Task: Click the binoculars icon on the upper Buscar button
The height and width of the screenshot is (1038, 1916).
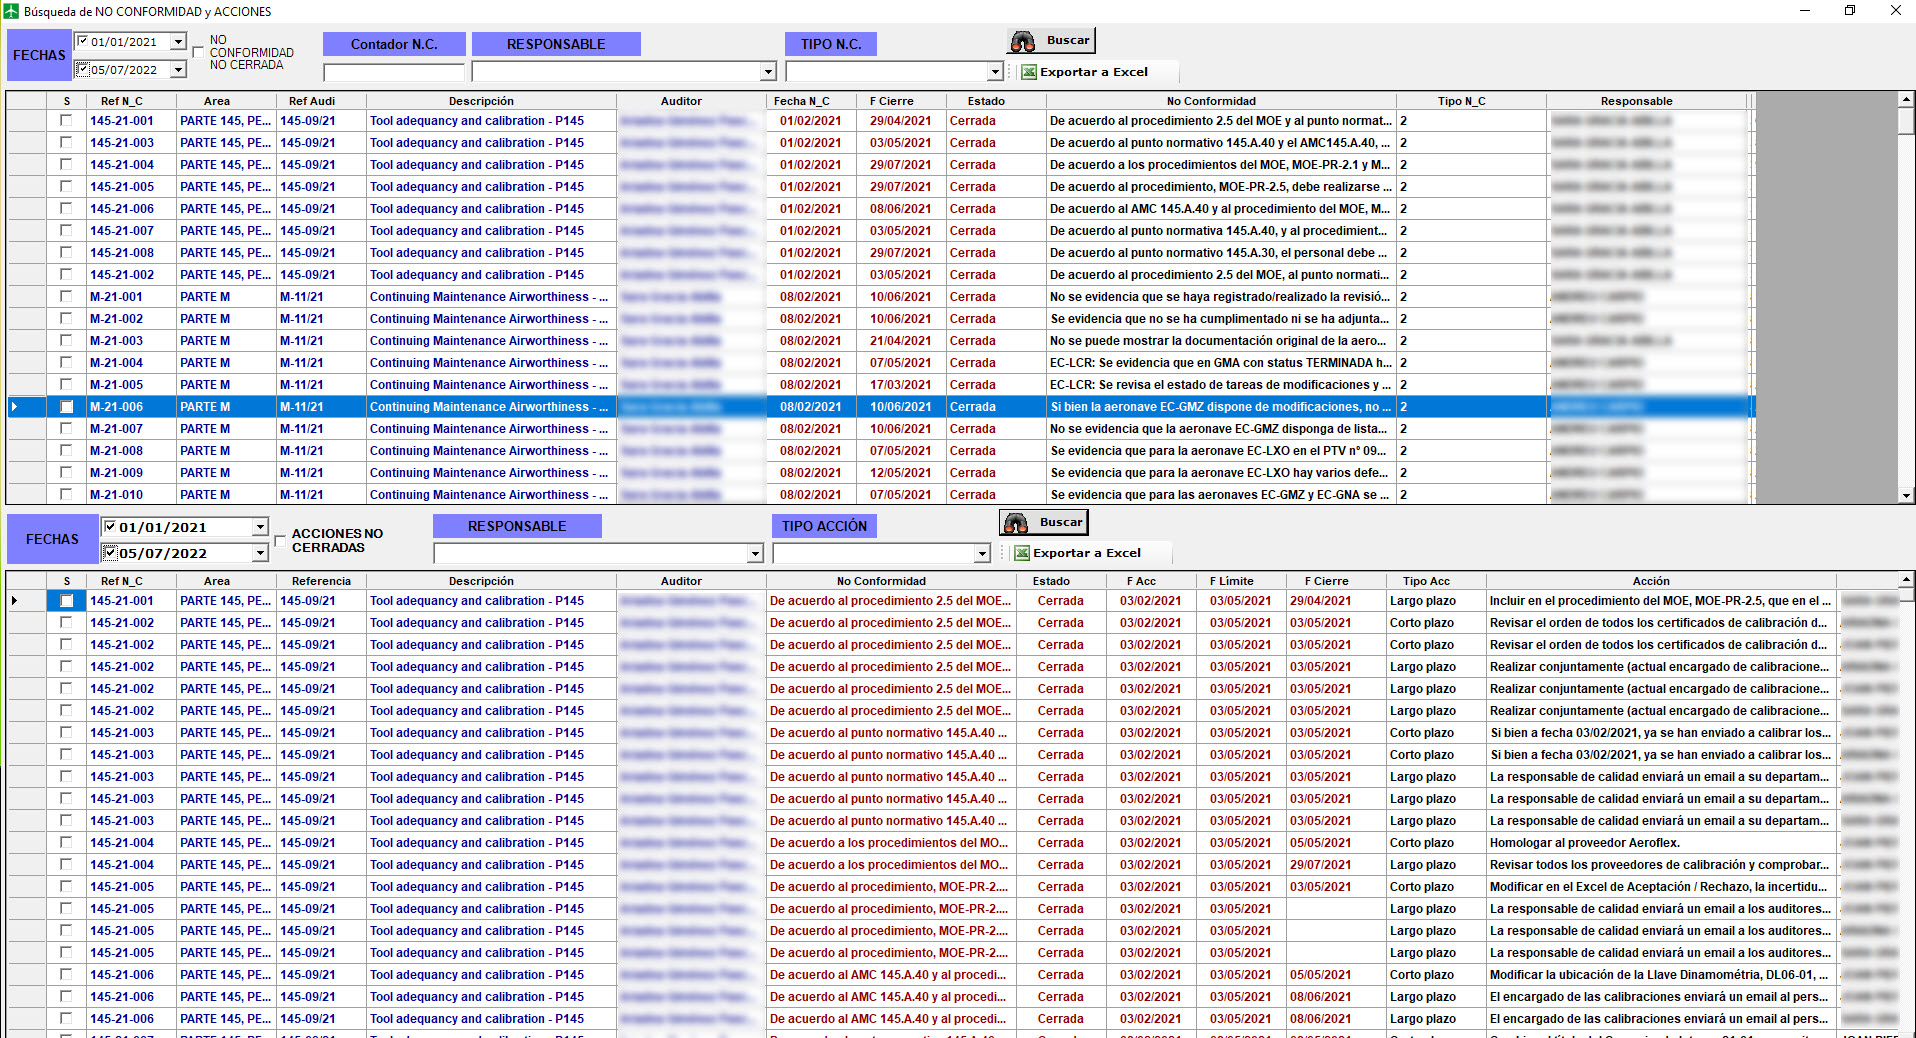Action: pos(1023,41)
